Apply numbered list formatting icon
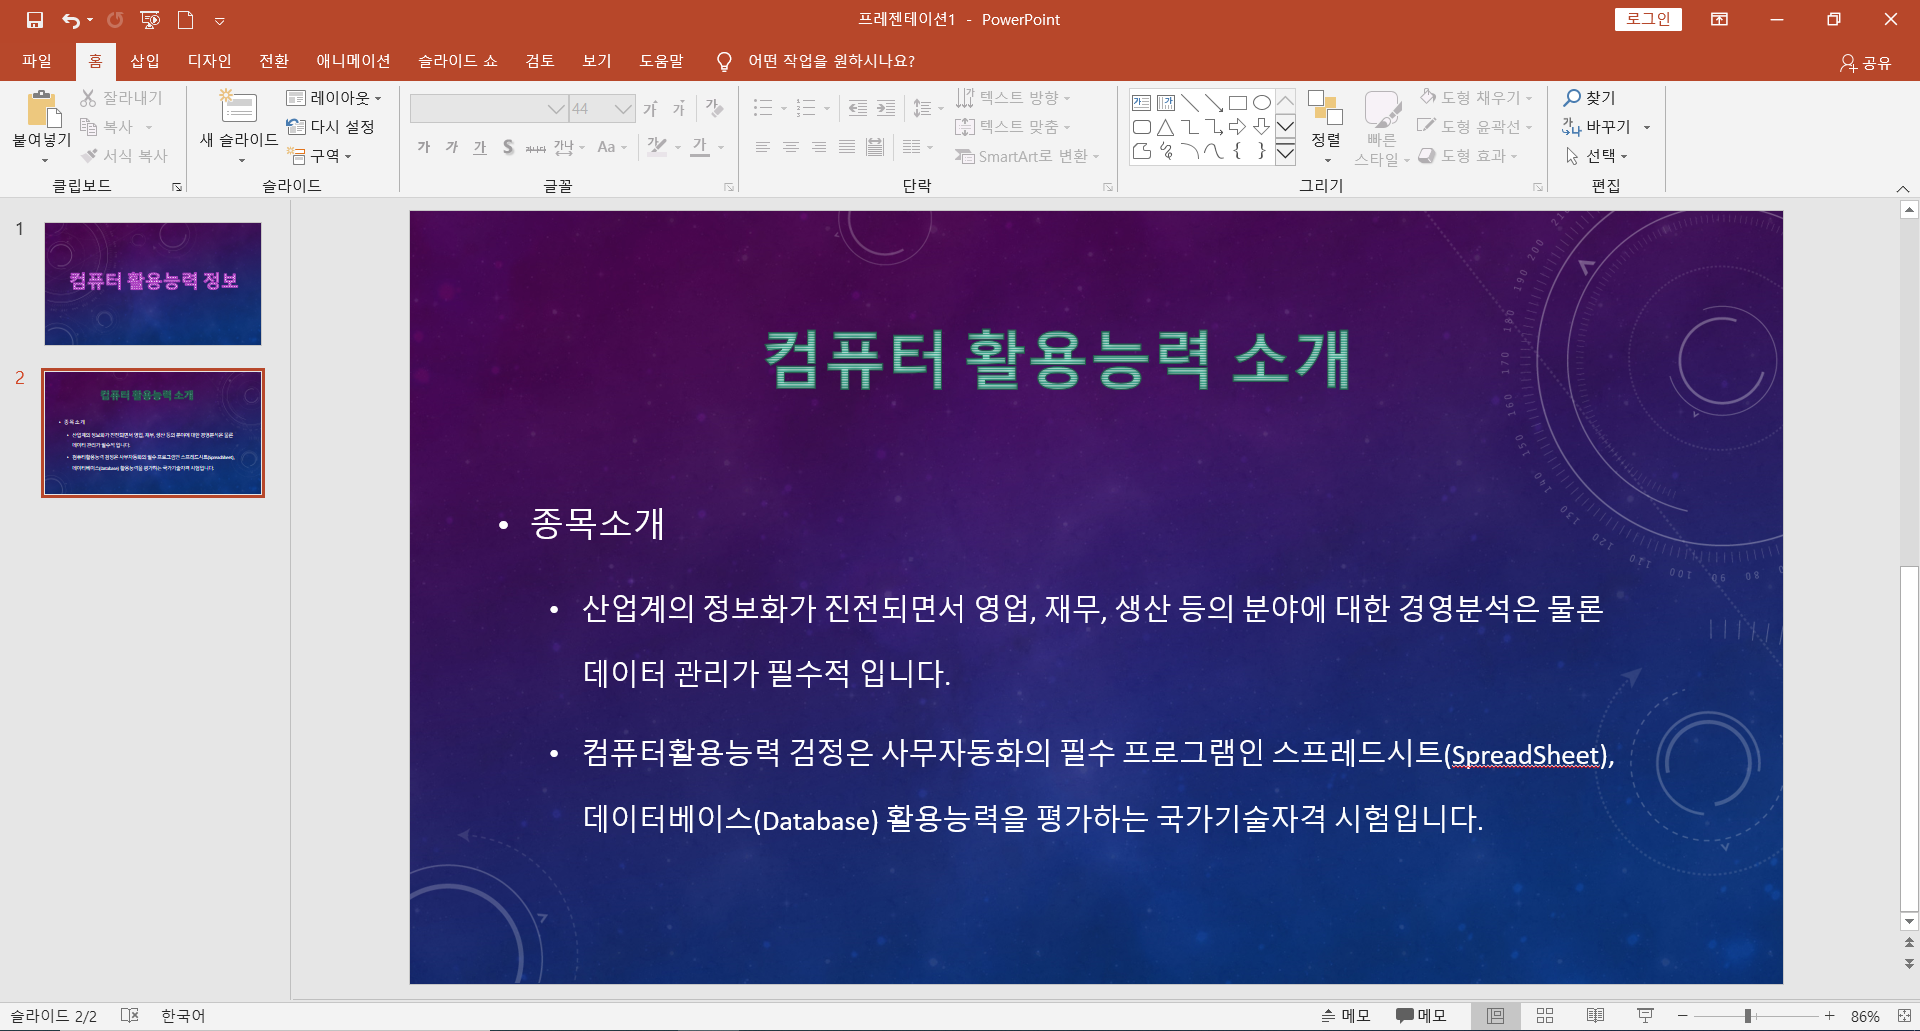The width and height of the screenshot is (1920, 1031). tap(806, 107)
